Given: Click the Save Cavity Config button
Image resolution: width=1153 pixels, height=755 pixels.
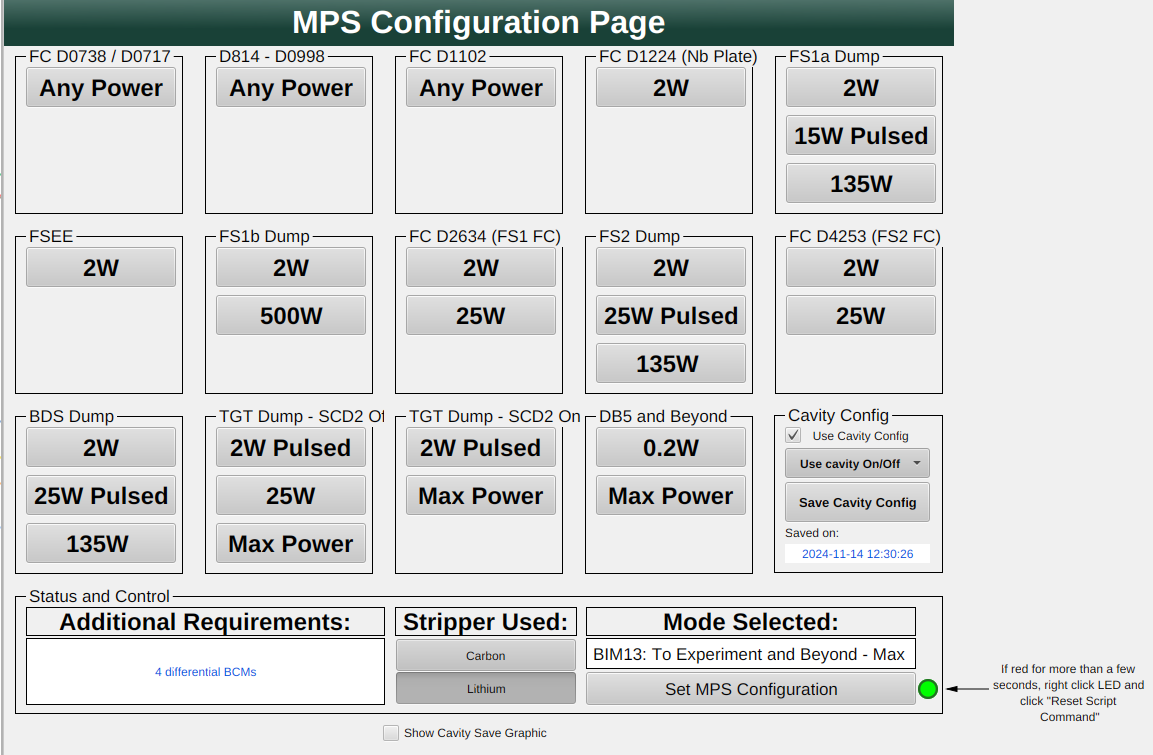Looking at the screenshot, I should click(857, 503).
